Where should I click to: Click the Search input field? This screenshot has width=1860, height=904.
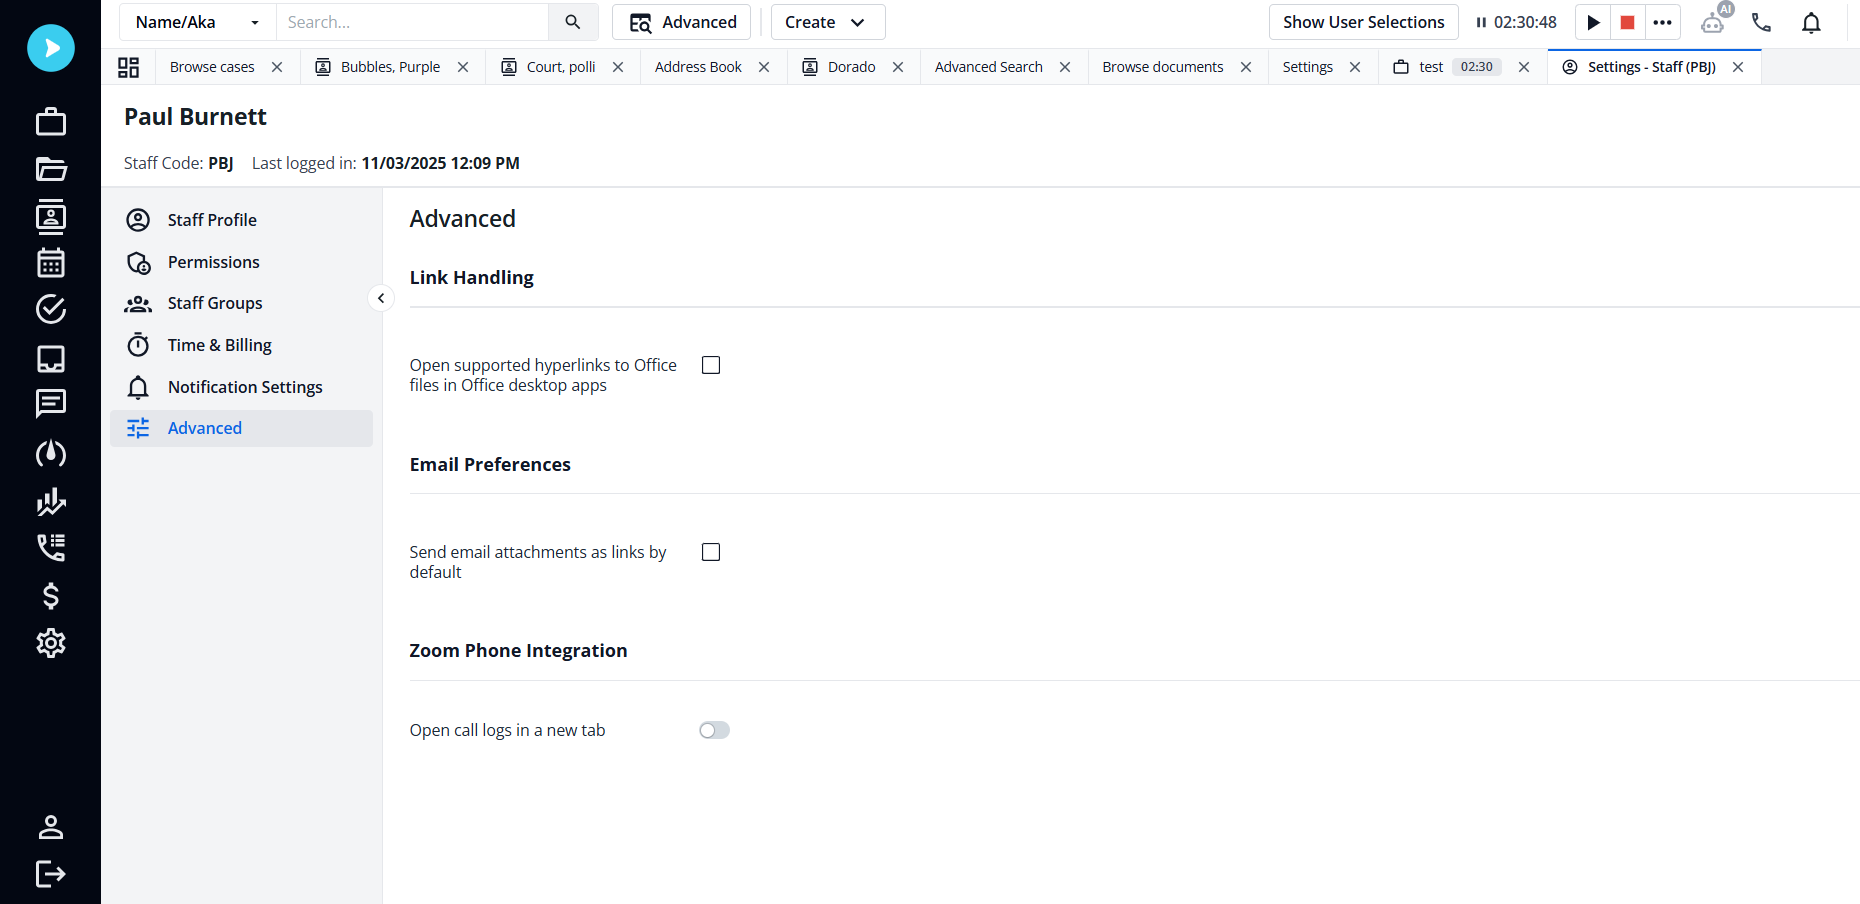[412, 22]
